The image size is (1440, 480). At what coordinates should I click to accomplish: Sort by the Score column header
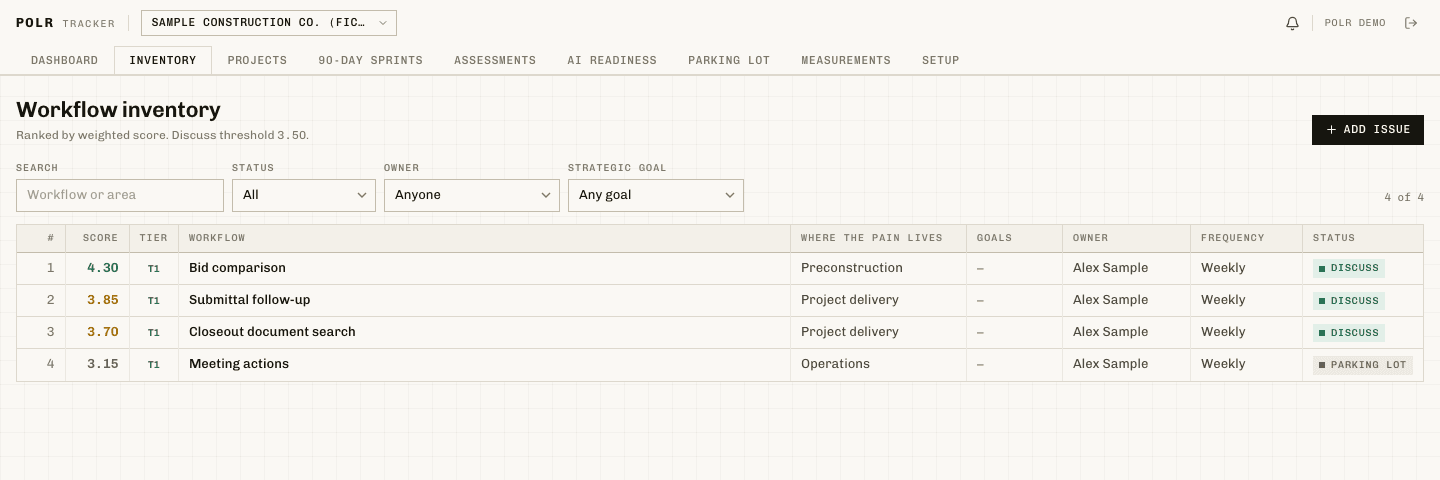[x=100, y=238]
